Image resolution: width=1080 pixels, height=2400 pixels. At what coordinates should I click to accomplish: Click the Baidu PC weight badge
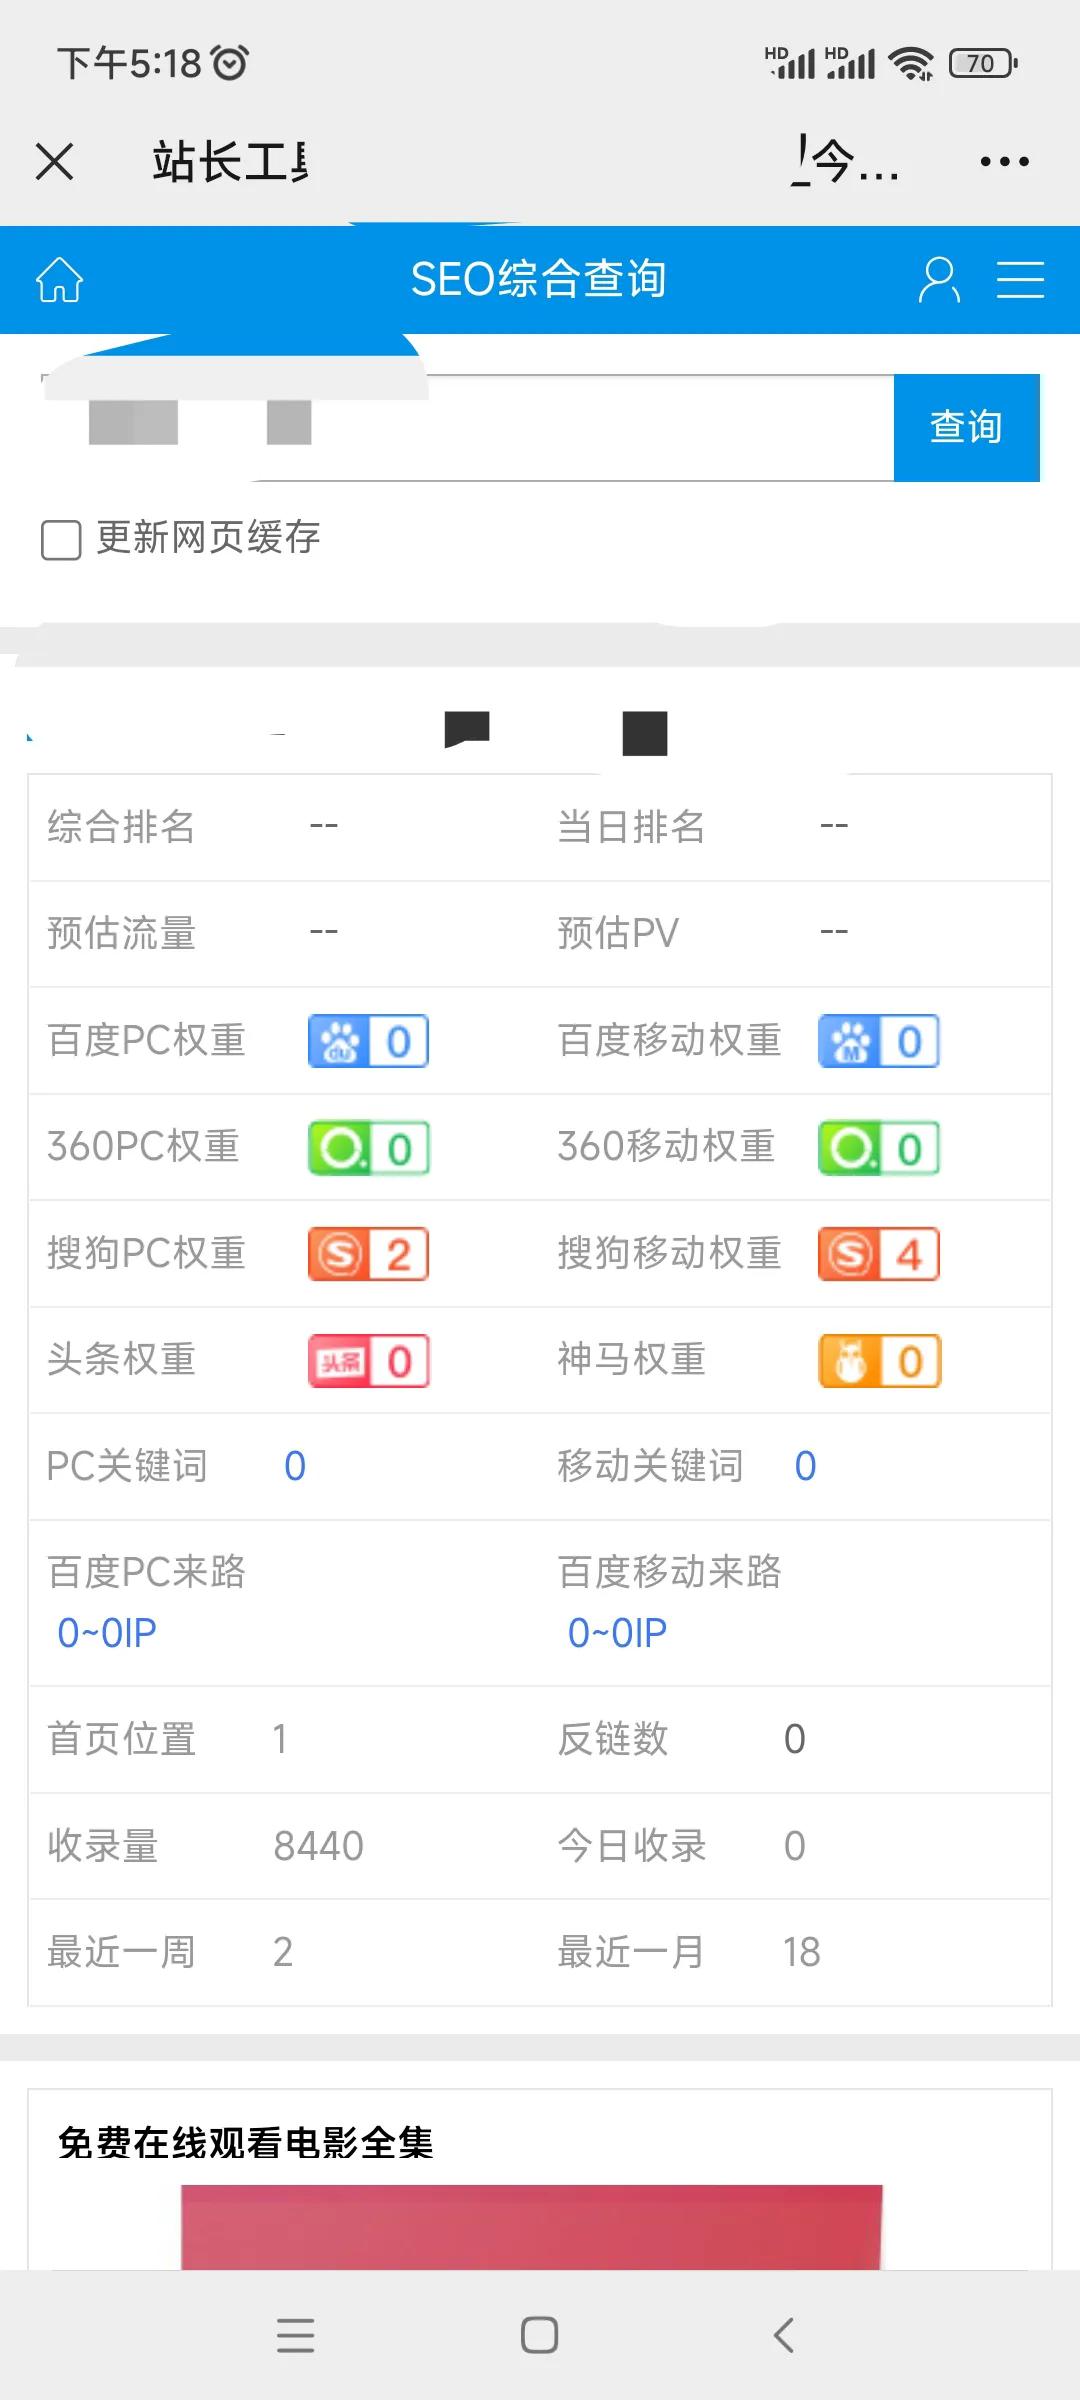(368, 1041)
